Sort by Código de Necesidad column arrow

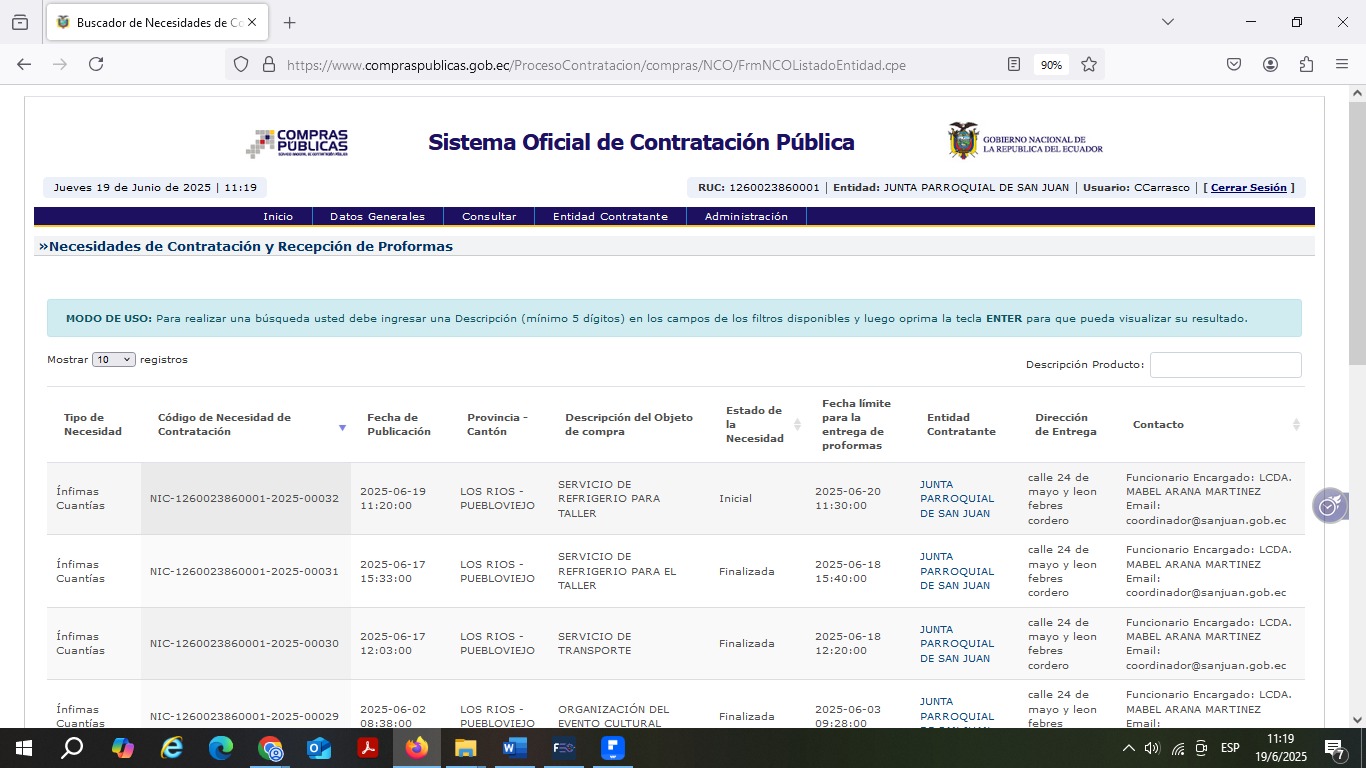[x=342, y=427]
